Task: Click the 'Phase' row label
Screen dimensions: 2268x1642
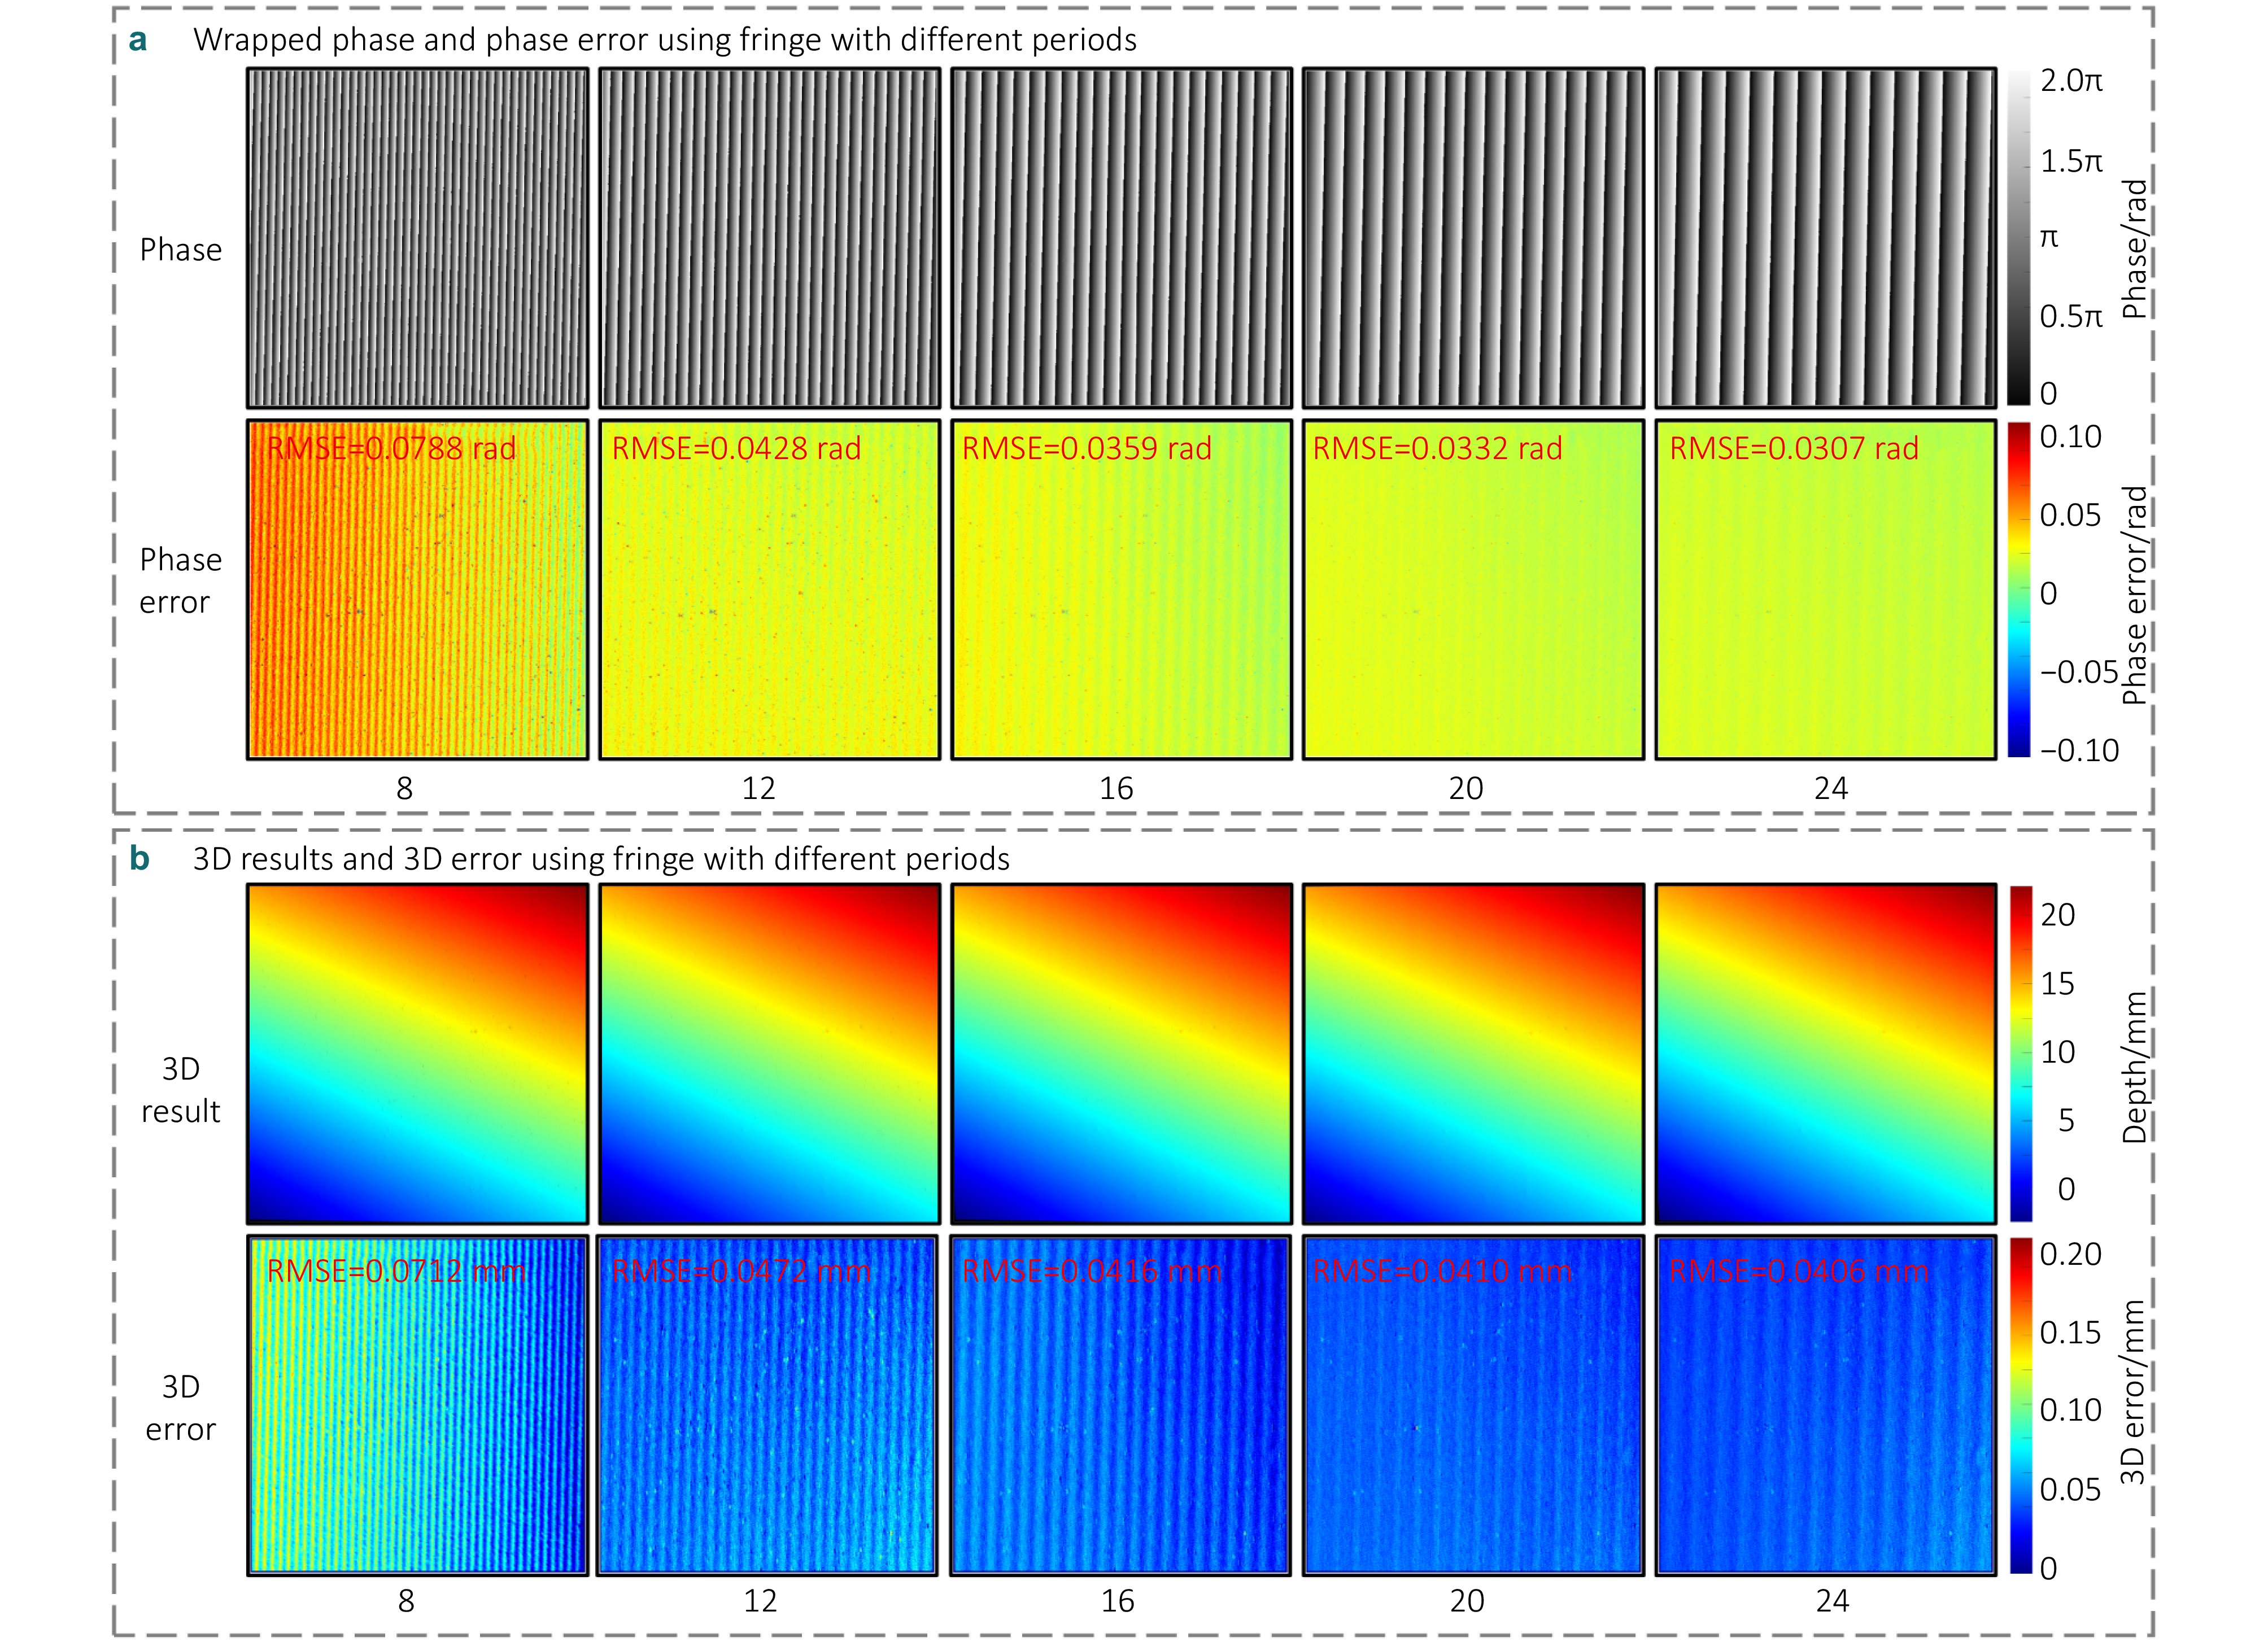Action: [x=181, y=249]
